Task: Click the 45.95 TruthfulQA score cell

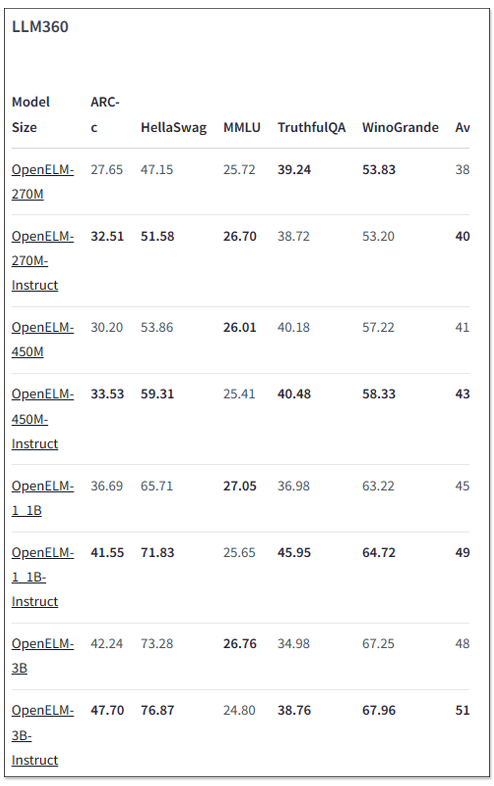Action: click(x=294, y=552)
